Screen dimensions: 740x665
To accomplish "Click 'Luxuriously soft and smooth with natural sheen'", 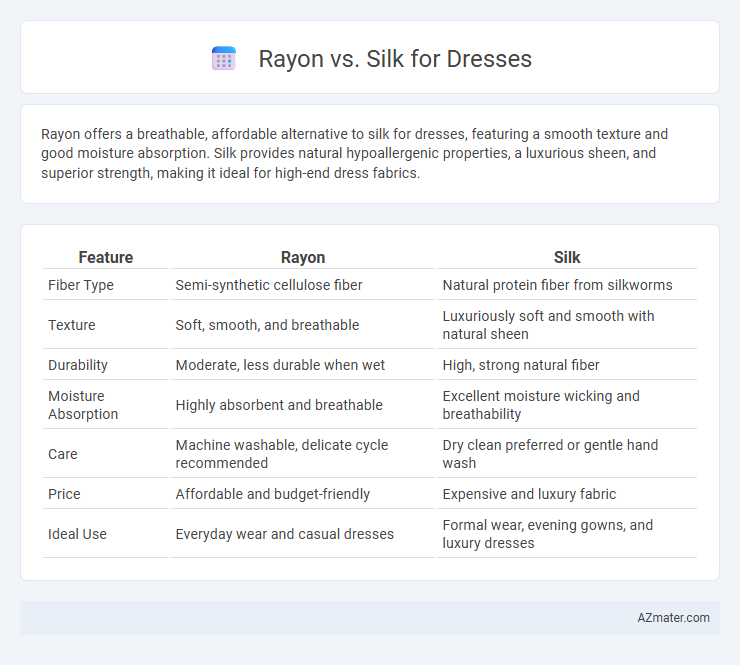I will pyautogui.click(x=548, y=325).
